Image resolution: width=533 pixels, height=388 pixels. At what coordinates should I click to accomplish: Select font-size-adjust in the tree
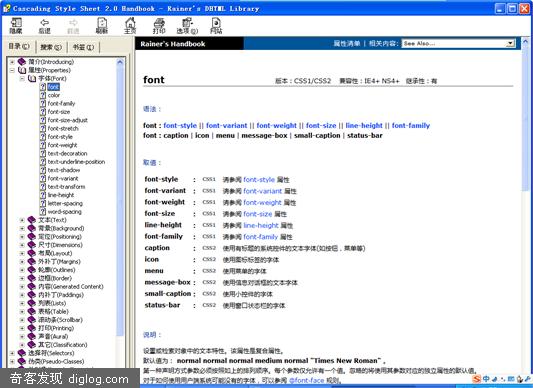pyautogui.click(x=68, y=120)
